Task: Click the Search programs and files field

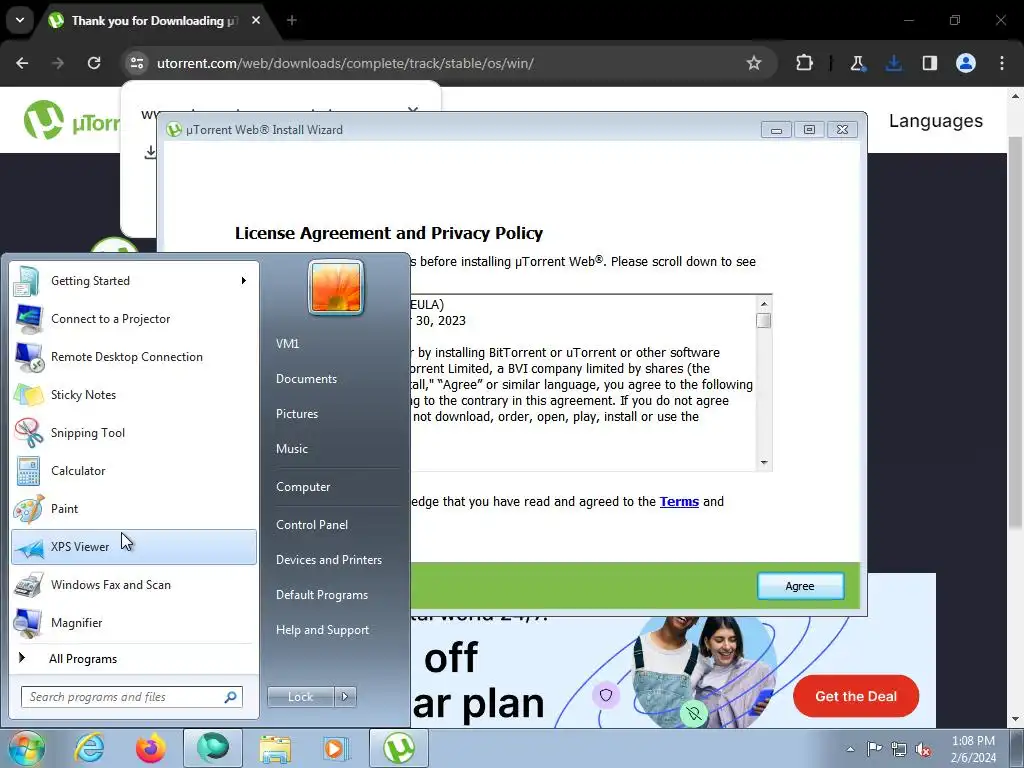Action: pyautogui.click(x=132, y=697)
